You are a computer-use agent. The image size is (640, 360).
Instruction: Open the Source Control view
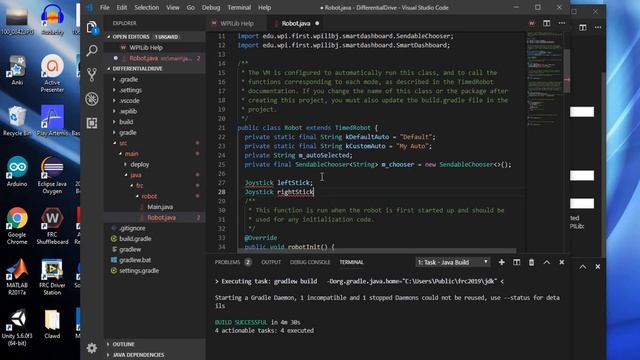coord(92,74)
